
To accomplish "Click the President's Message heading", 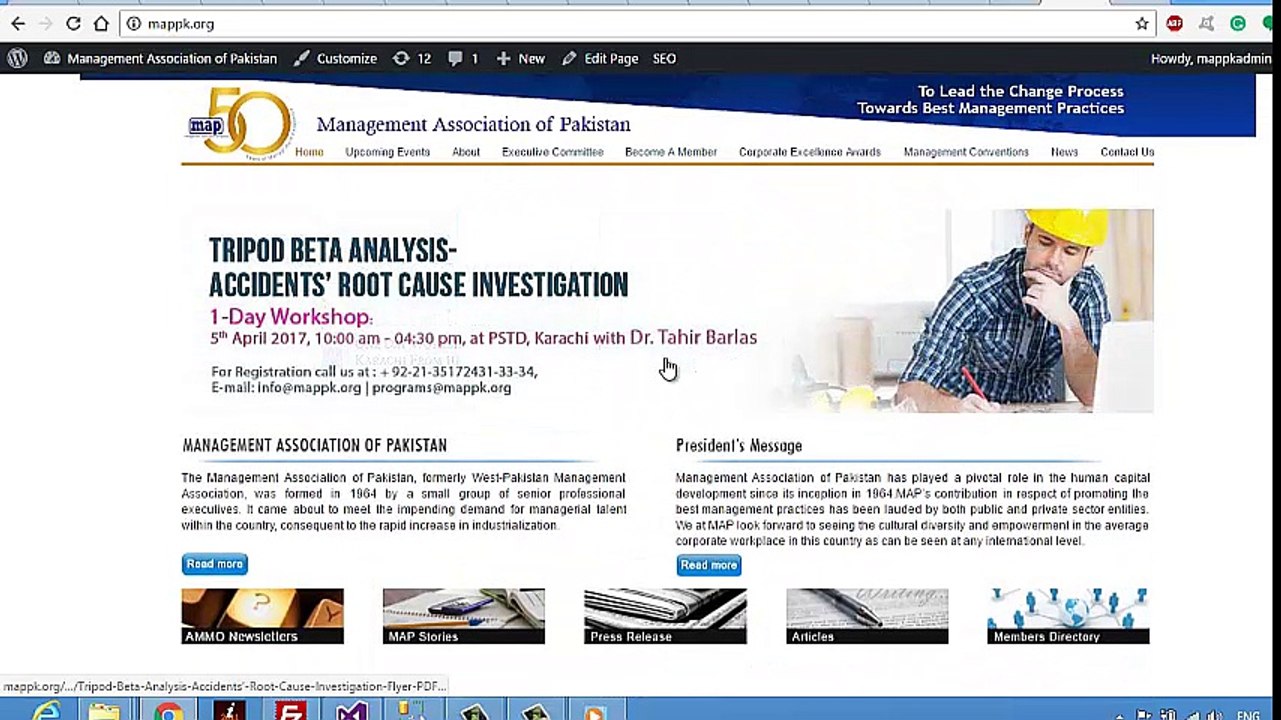I will pyautogui.click(x=739, y=446).
